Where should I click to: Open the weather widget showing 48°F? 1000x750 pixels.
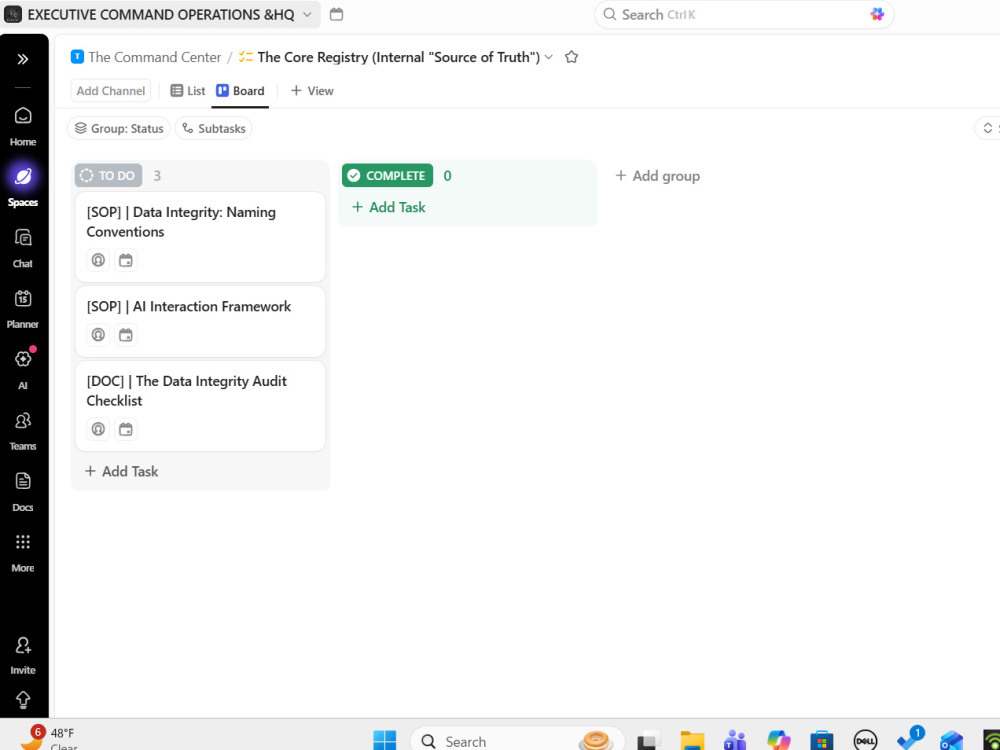click(x=48, y=738)
